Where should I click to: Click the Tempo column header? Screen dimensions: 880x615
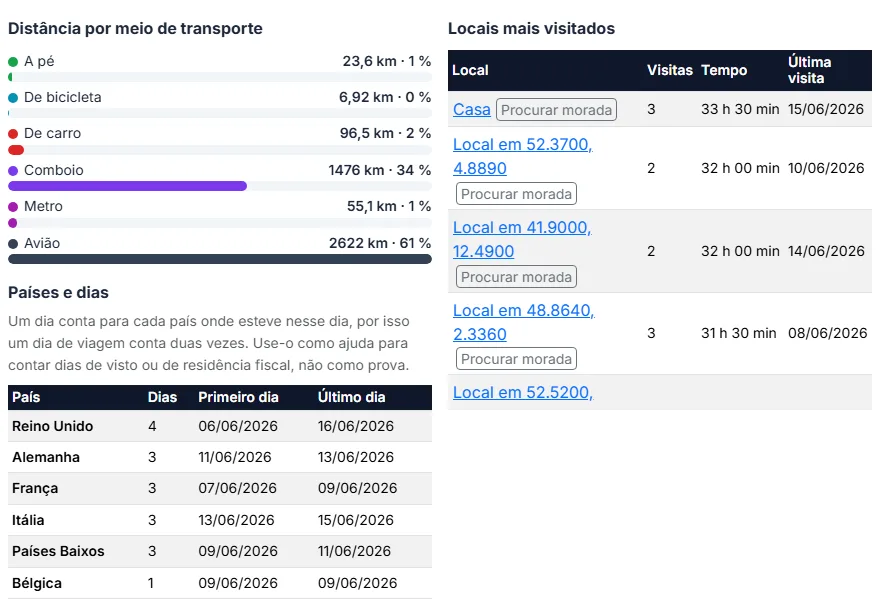pos(724,70)
